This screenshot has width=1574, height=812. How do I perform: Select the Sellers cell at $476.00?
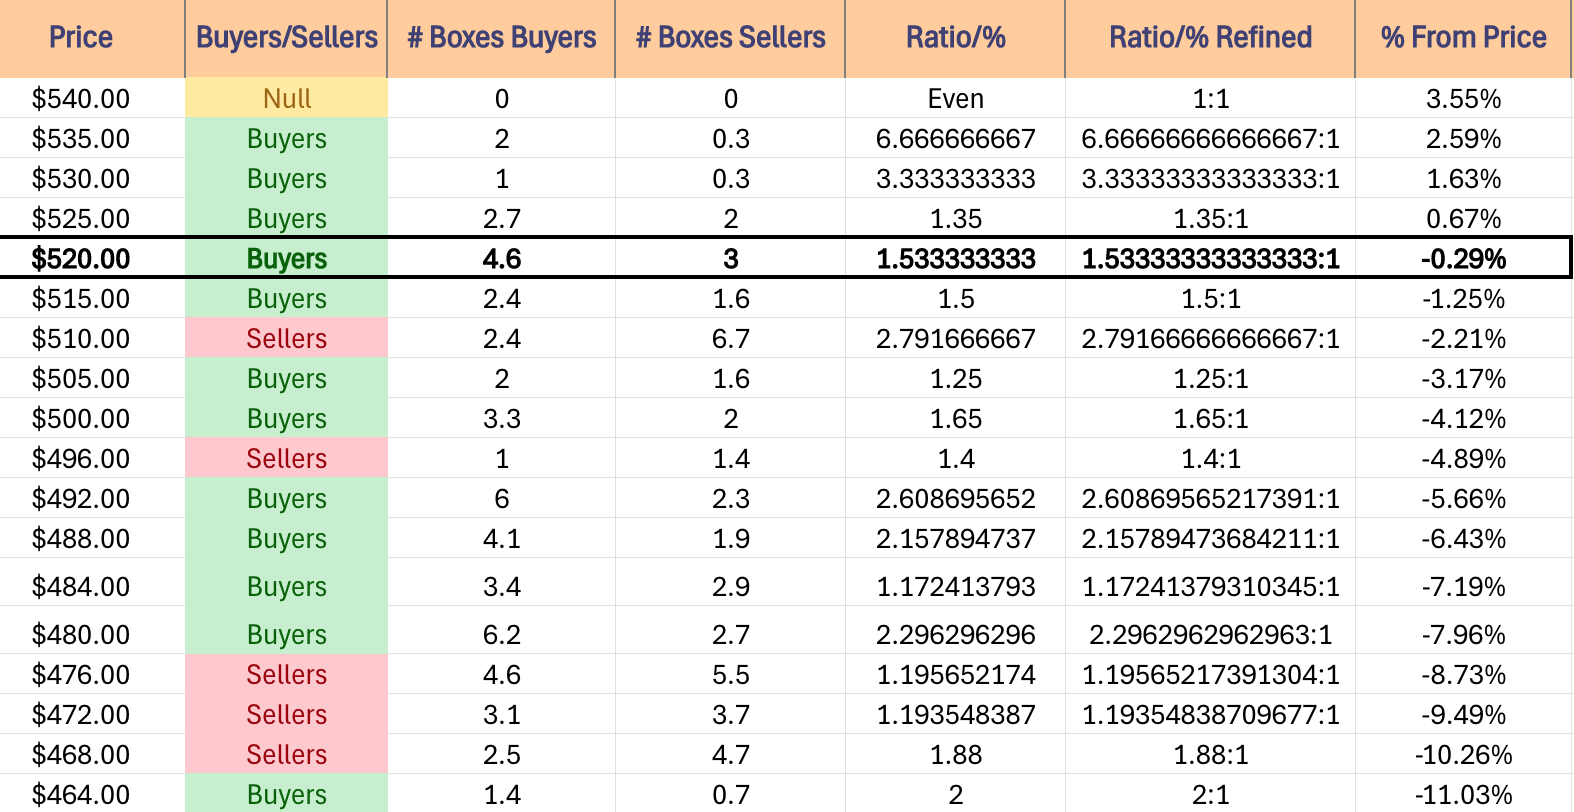pyautogui.click(x=286, y=674)
